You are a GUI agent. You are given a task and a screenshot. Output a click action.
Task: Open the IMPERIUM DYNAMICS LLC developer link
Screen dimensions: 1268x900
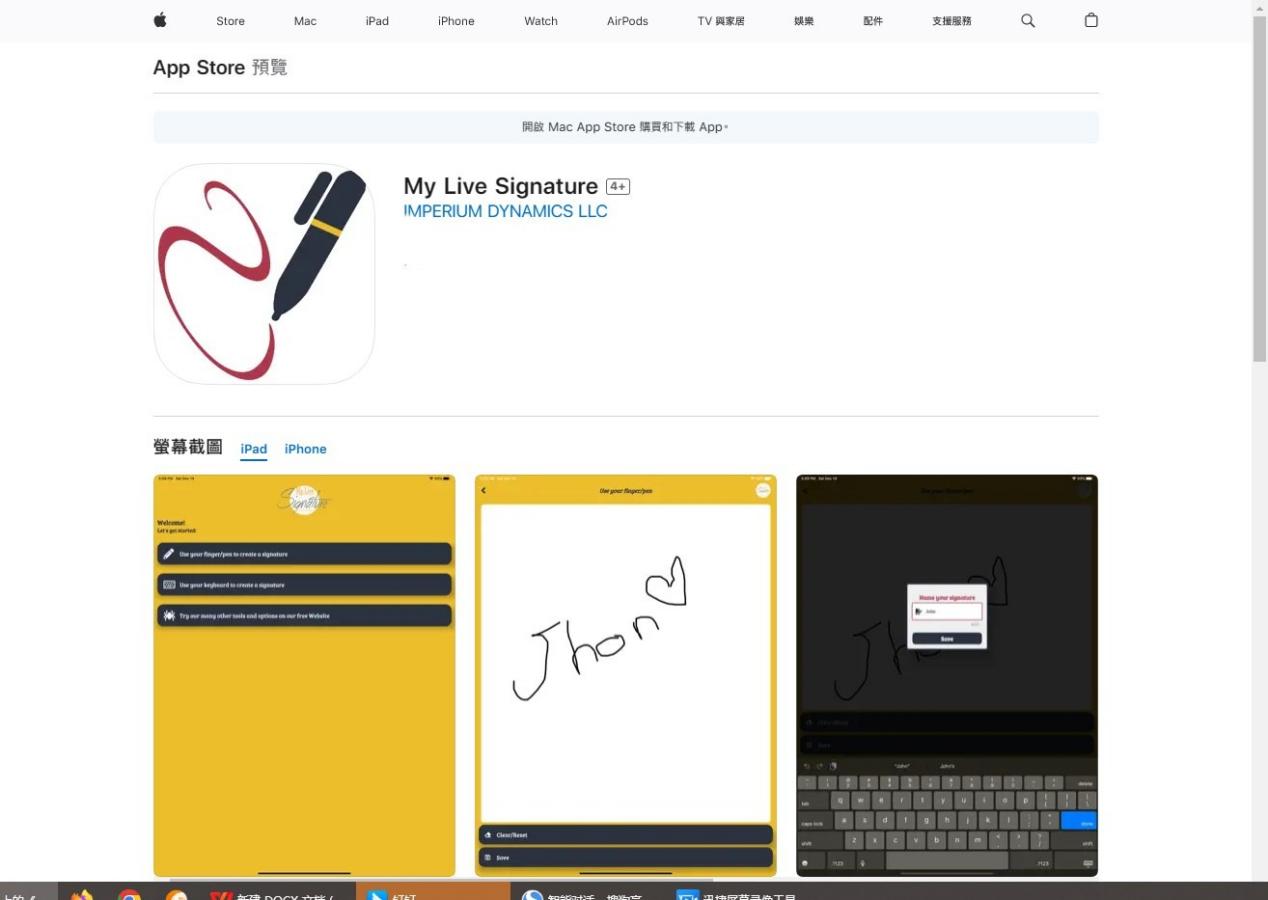pos(505,211)
